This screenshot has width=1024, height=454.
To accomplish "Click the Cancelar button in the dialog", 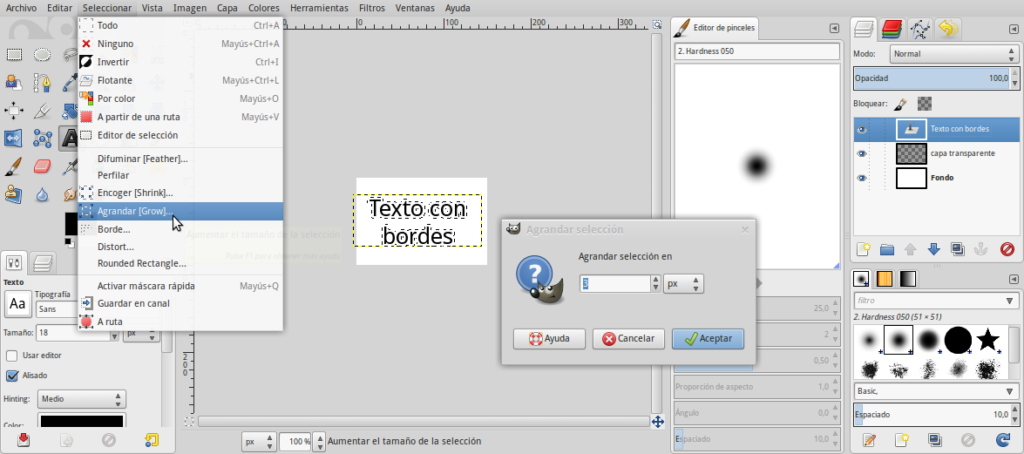I will [x=629, y=339].
